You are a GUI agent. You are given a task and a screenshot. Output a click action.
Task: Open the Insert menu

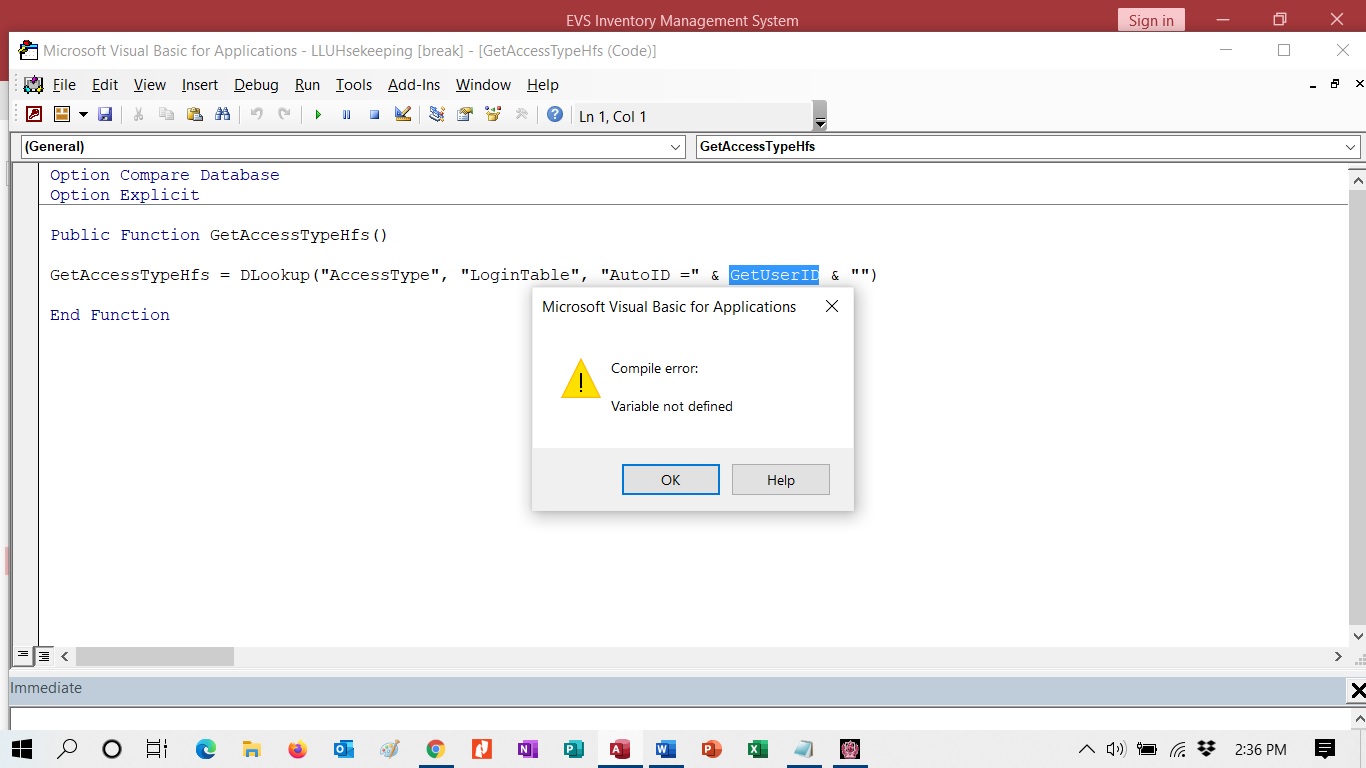200,85
